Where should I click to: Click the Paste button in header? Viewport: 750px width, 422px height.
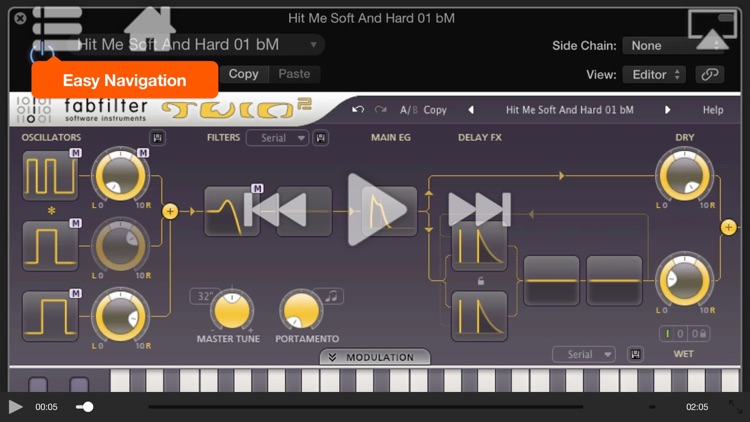[x=294, y=74]
